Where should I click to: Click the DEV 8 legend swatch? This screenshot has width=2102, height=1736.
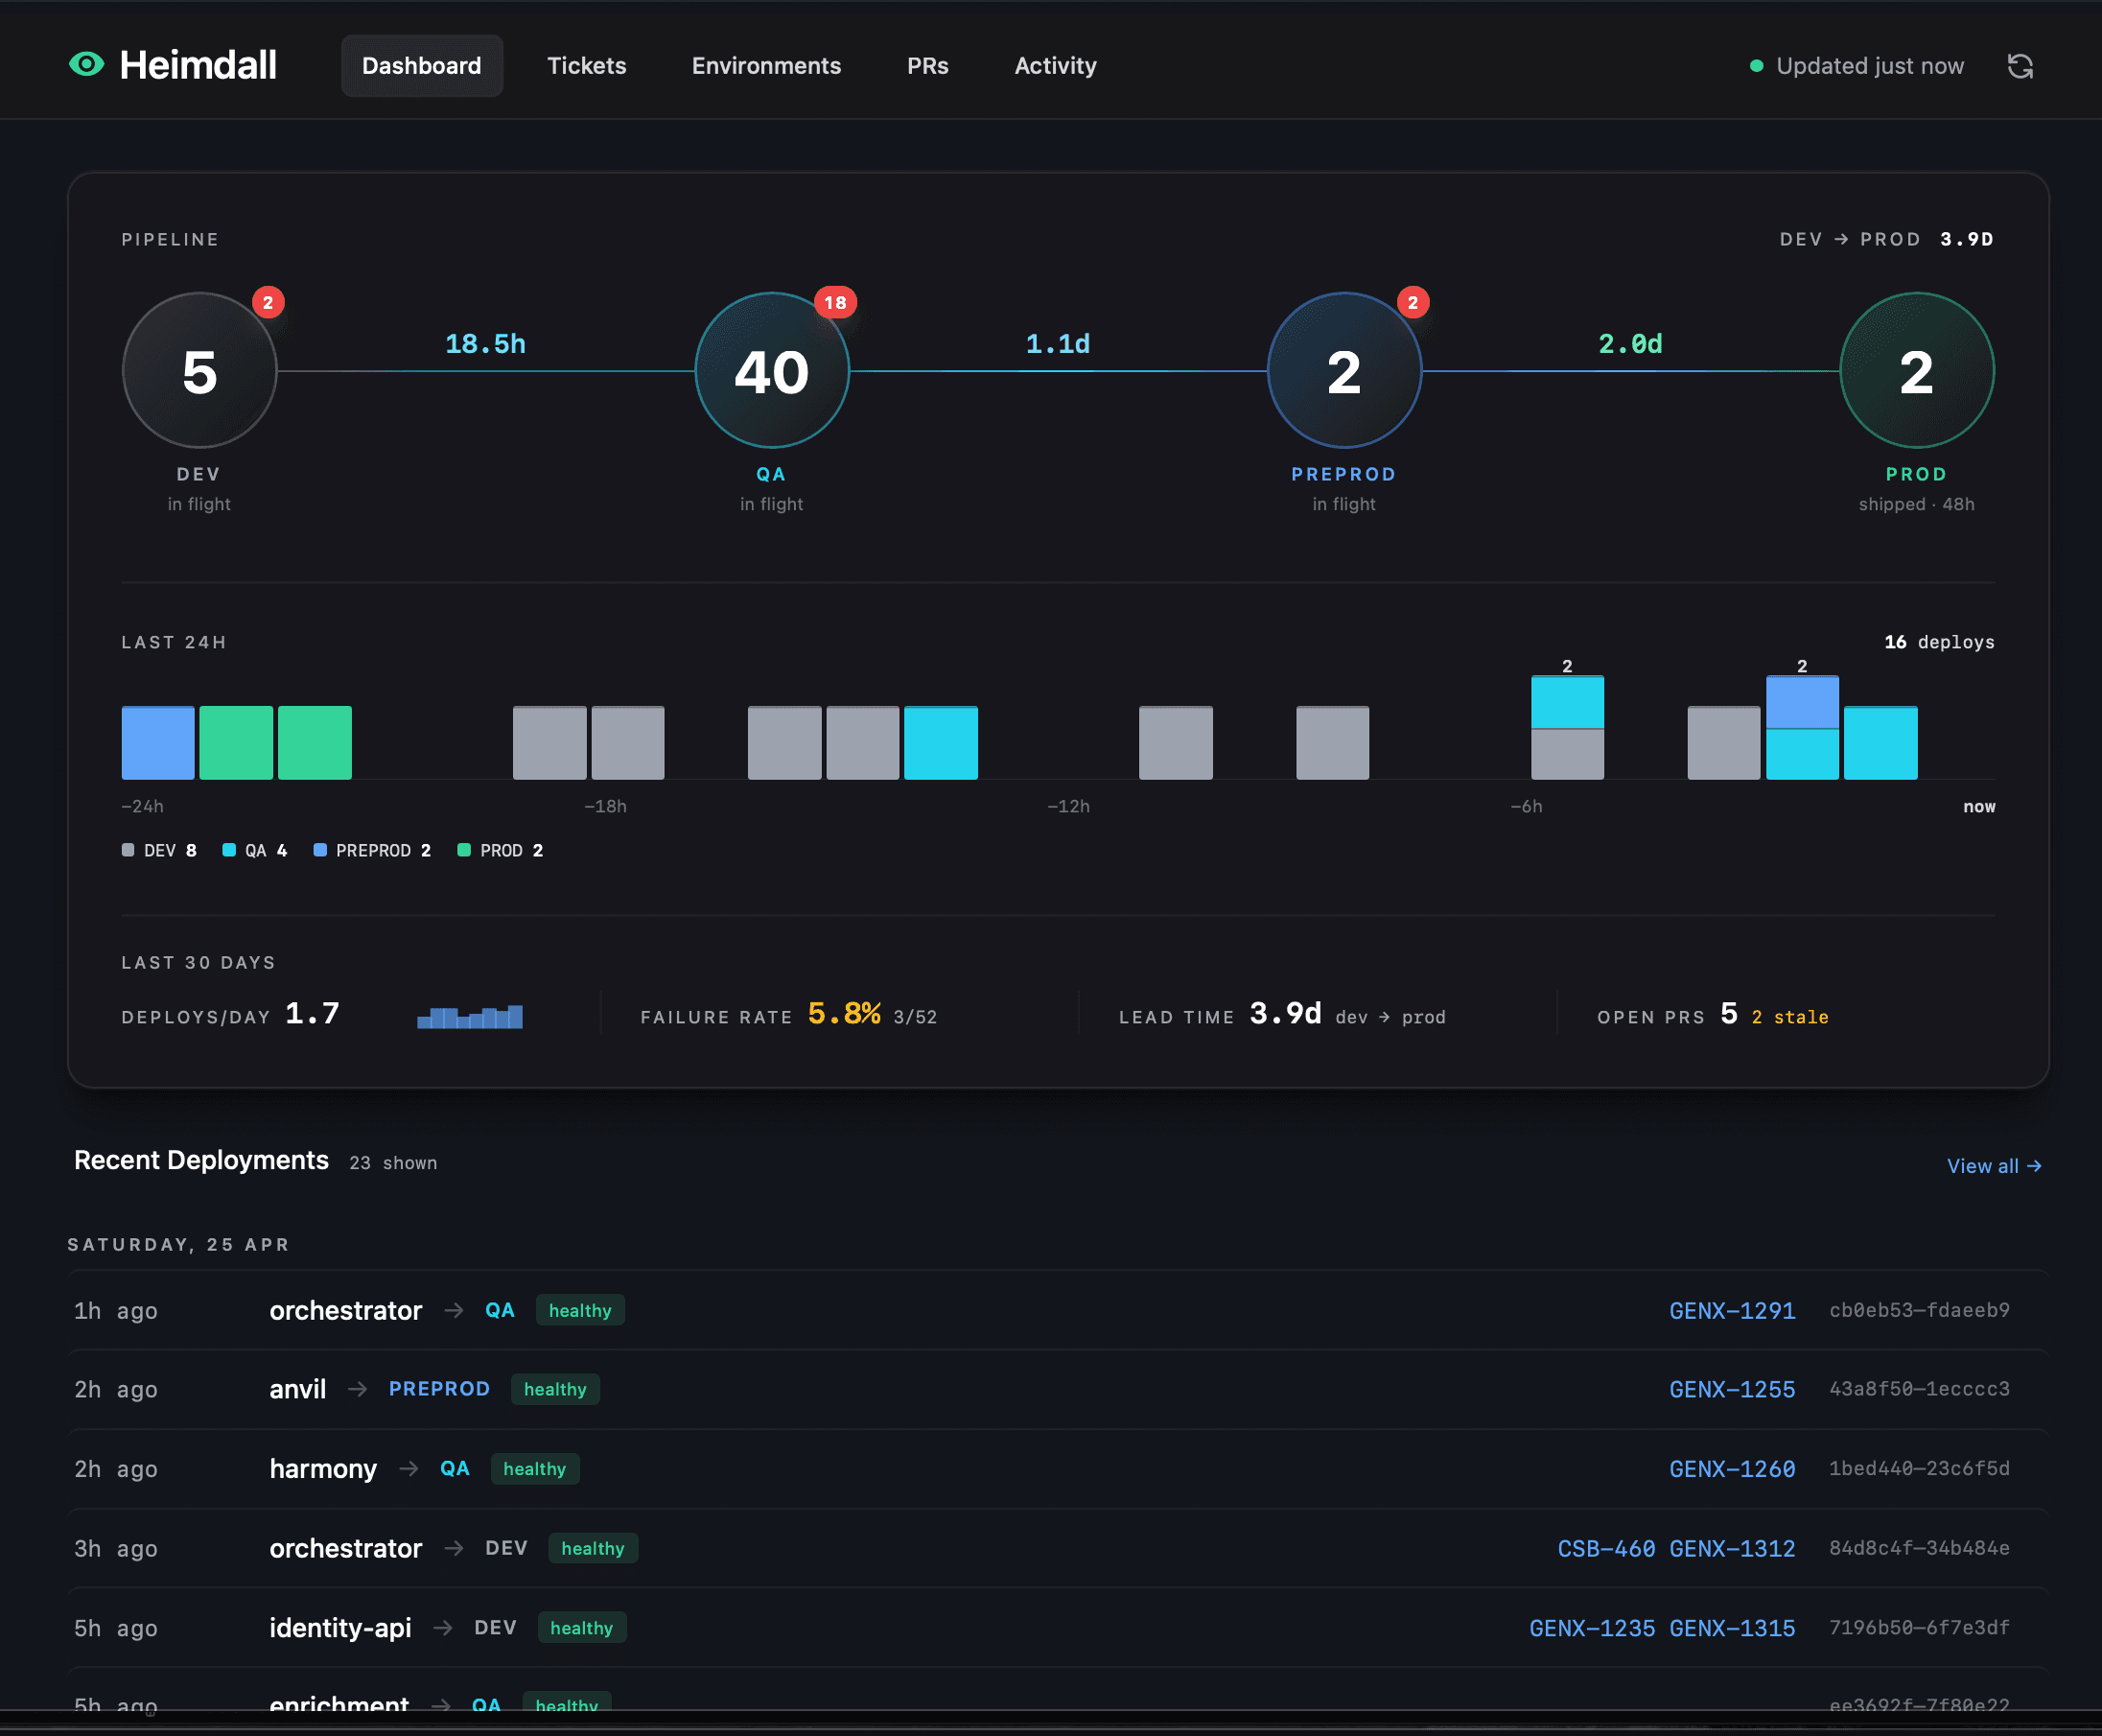[128, 850]
